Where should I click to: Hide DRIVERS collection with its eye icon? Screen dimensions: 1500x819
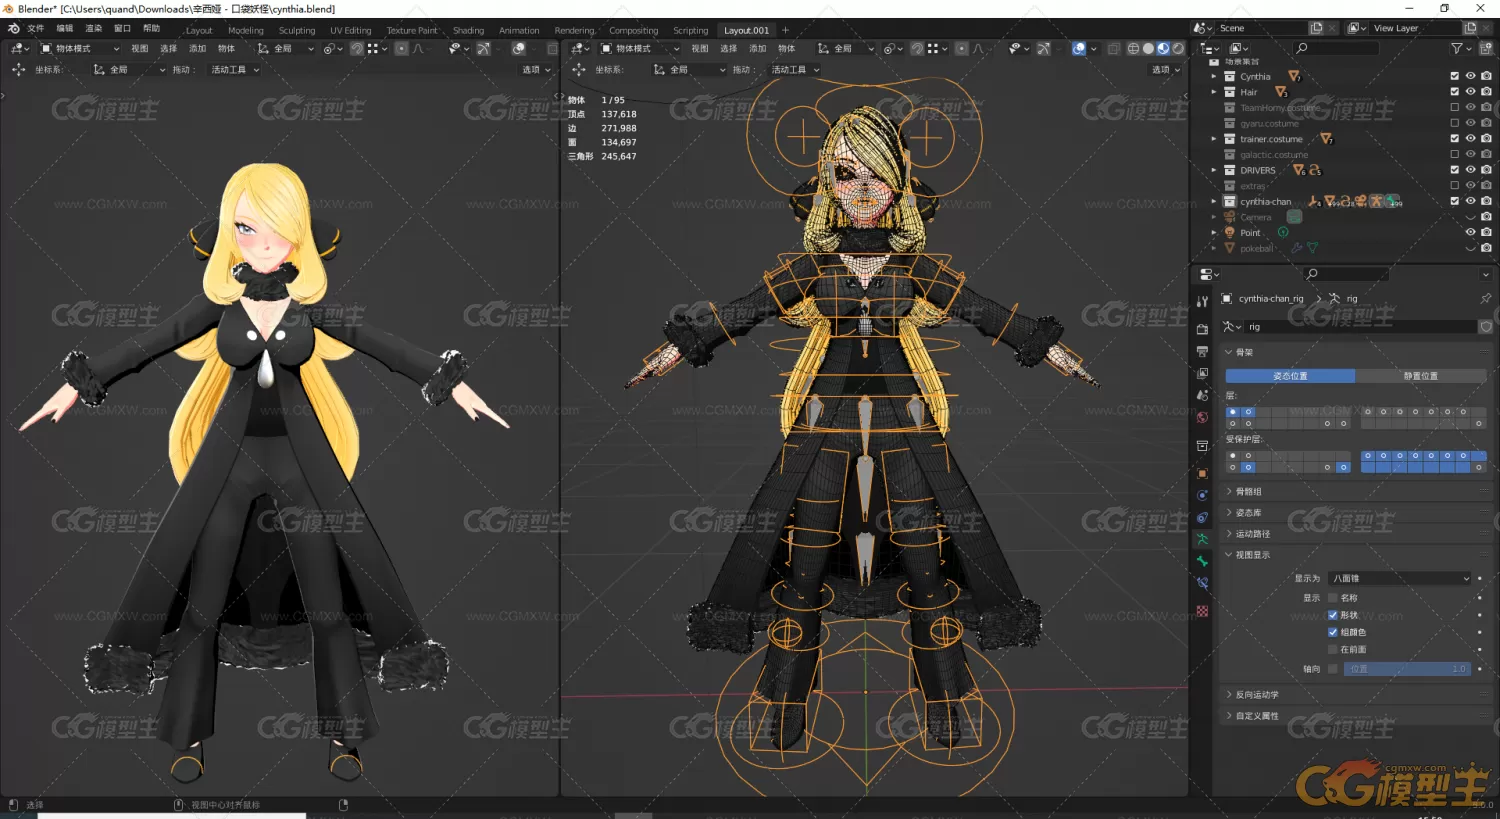tap(1470, 170)
